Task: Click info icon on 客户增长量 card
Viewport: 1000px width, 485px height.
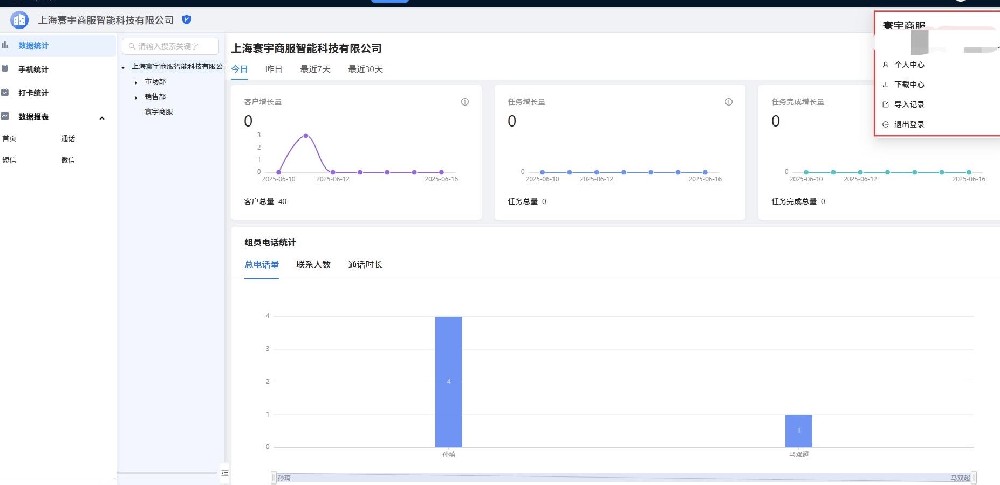Action: click(465, 102)
